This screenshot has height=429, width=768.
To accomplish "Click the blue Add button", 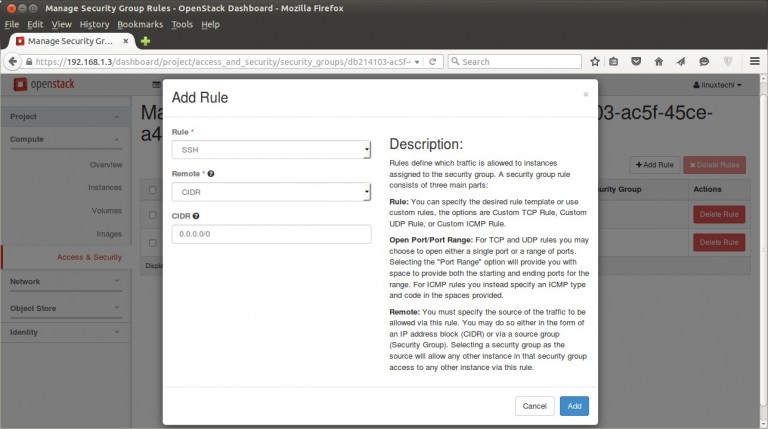I will [574, 406].
